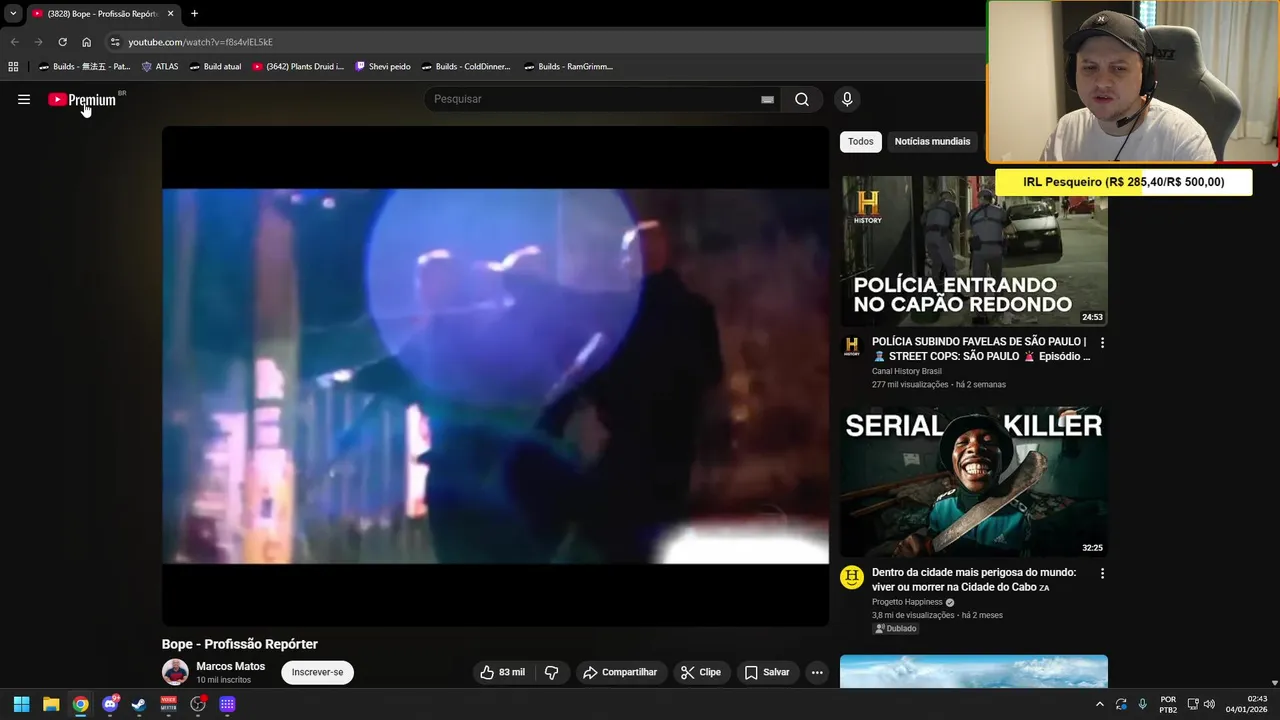Open volume control in system tray
This screenshot has height=720, width=1280.
pos(1209,704)
